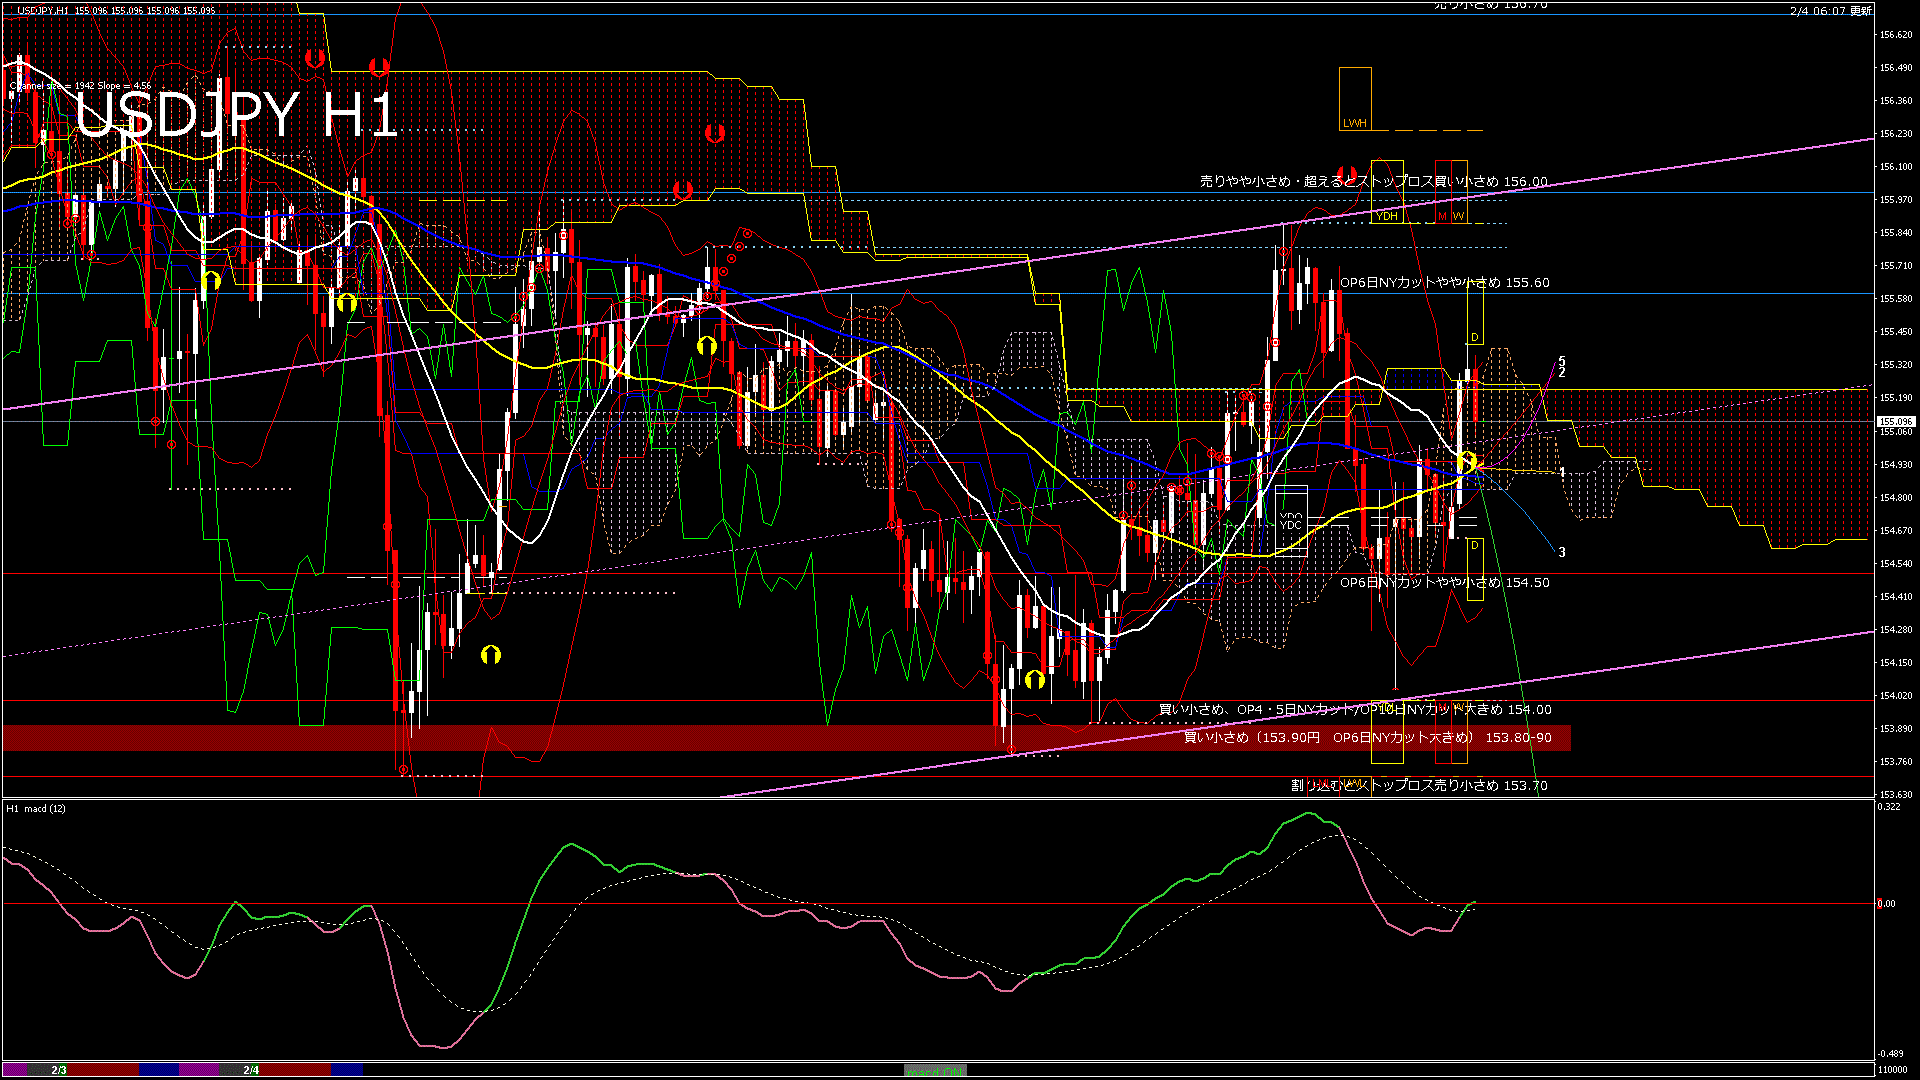Image resolution: width=1920 pixels, height=1080 pixels.
Task: Click current price tag on price axis
Action: pyautogui.click(x=1895, y=422)
